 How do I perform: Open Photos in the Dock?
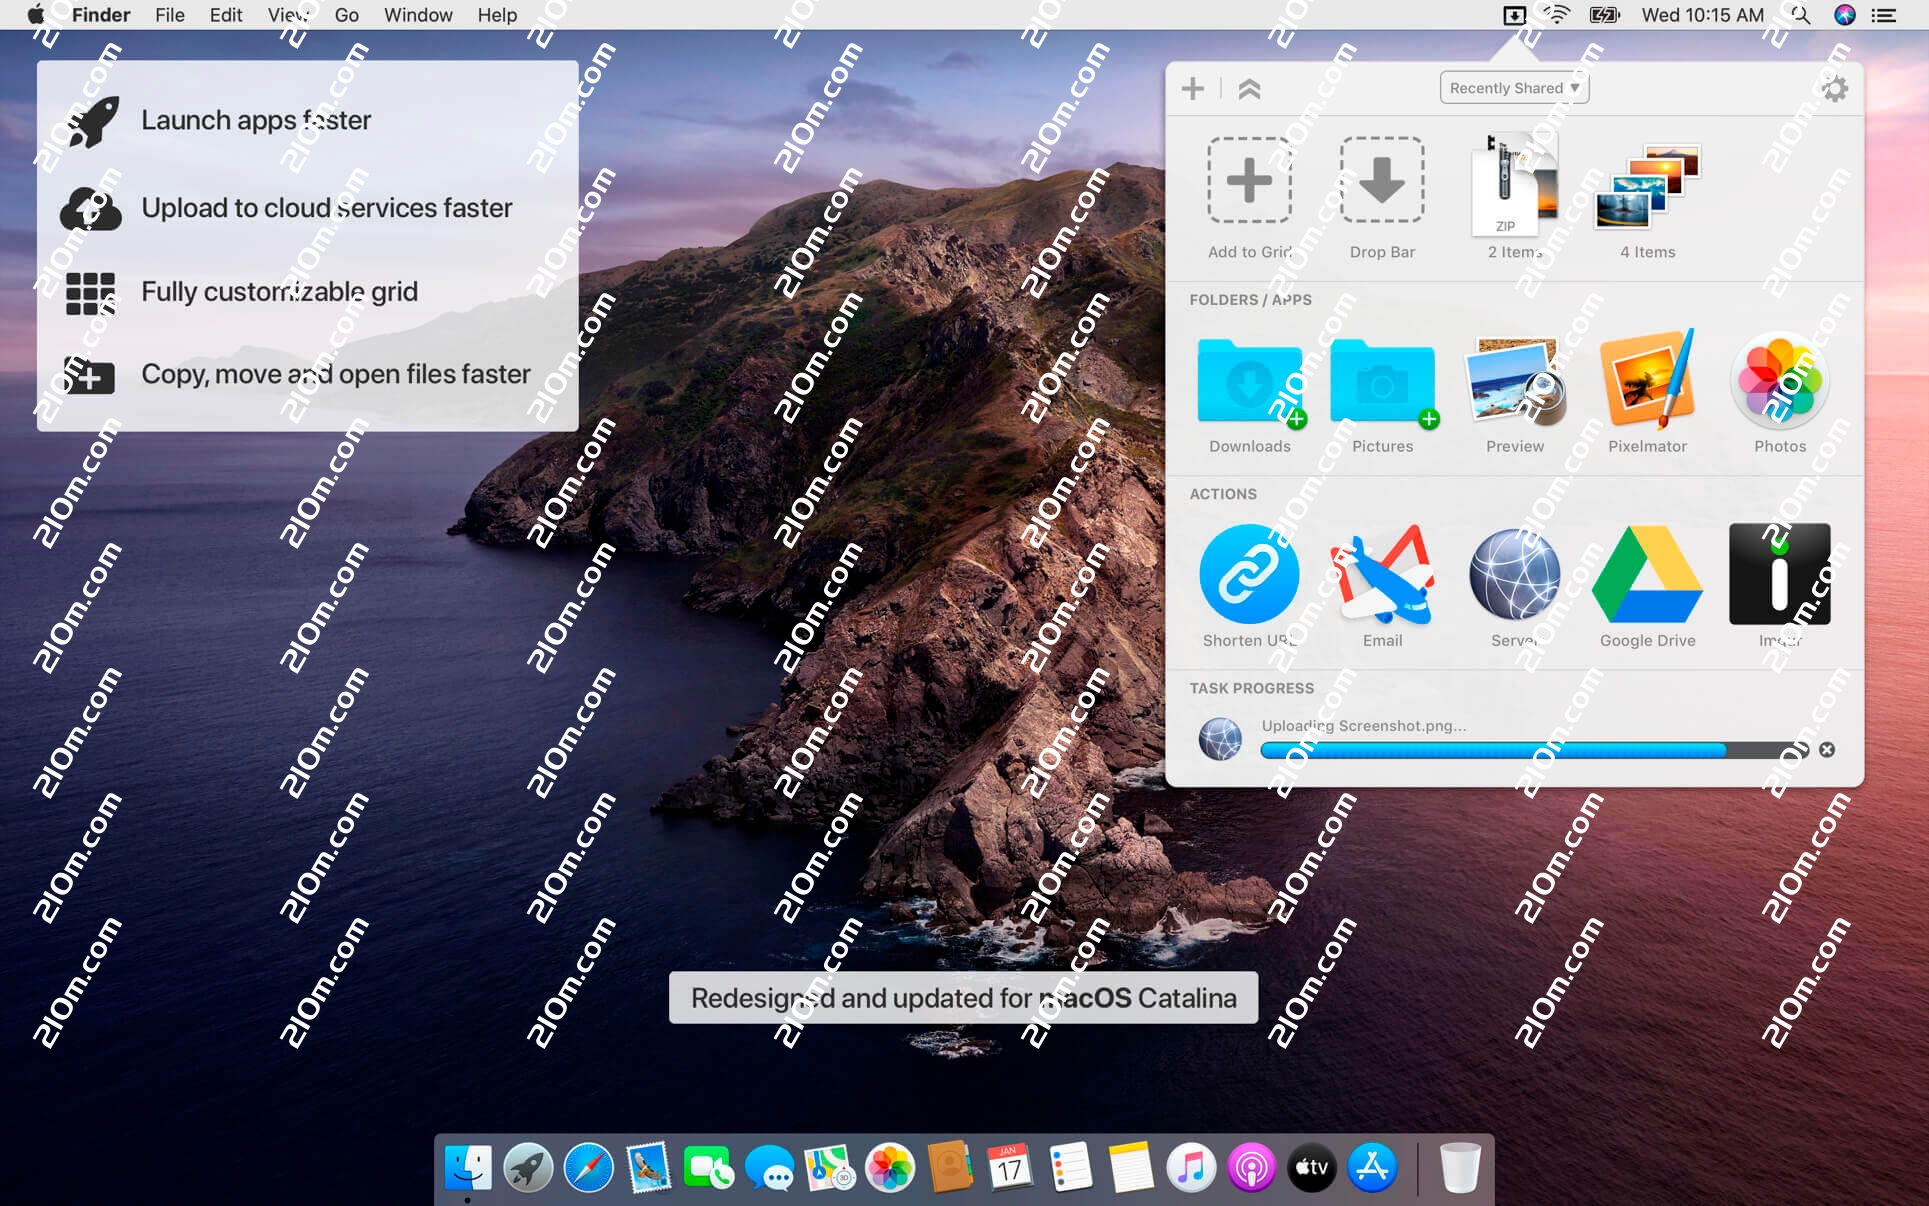pyautogui.click(x=890, y=1167)
